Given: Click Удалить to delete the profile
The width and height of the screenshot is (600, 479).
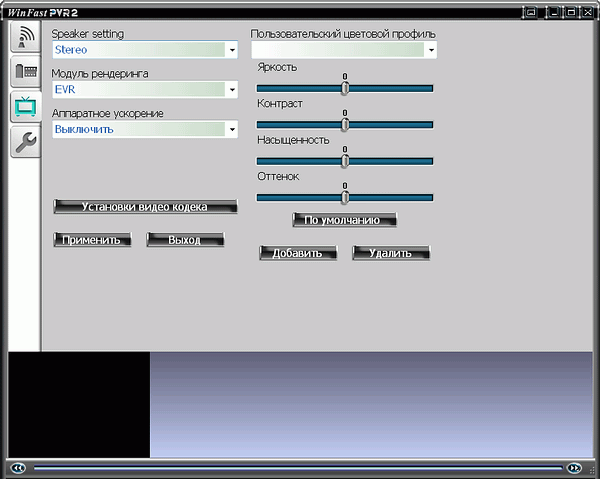Looking at the screenshot, I should 390,253.
